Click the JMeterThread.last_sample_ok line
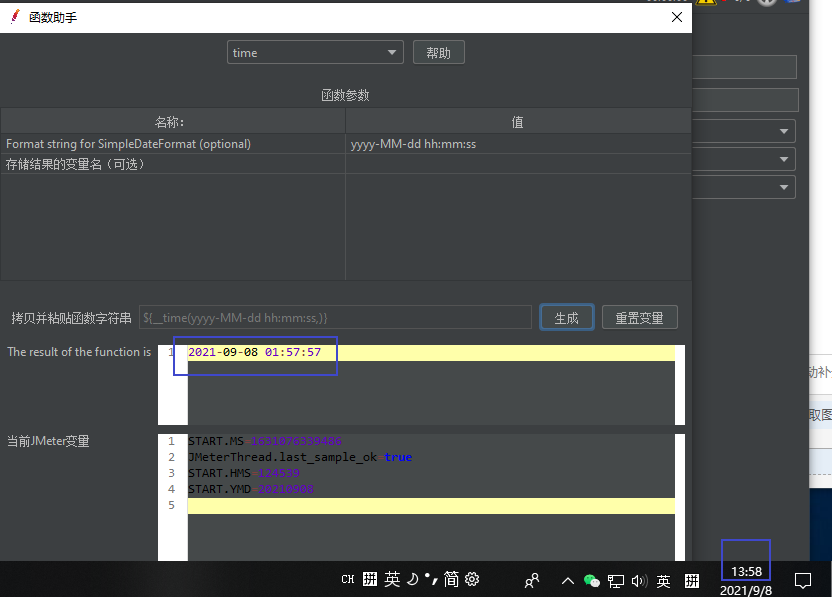 (x=300, y=457)
